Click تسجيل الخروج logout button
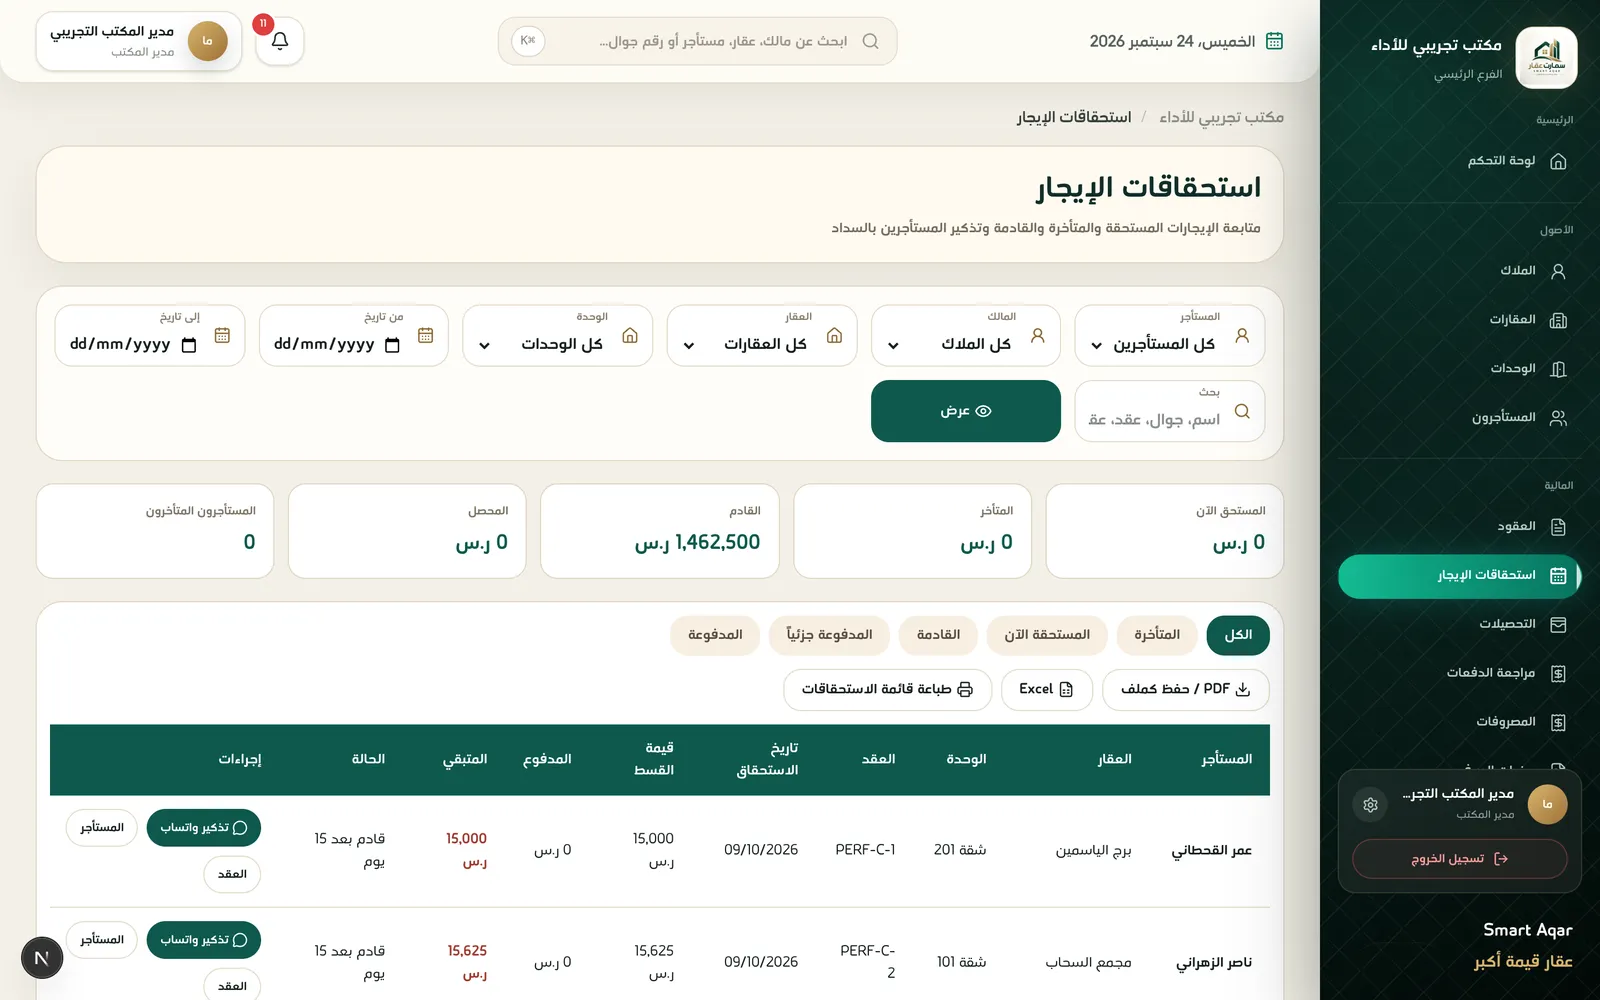The width and height of the screenshot is (1600, 1000). (x=1460, y=859)
